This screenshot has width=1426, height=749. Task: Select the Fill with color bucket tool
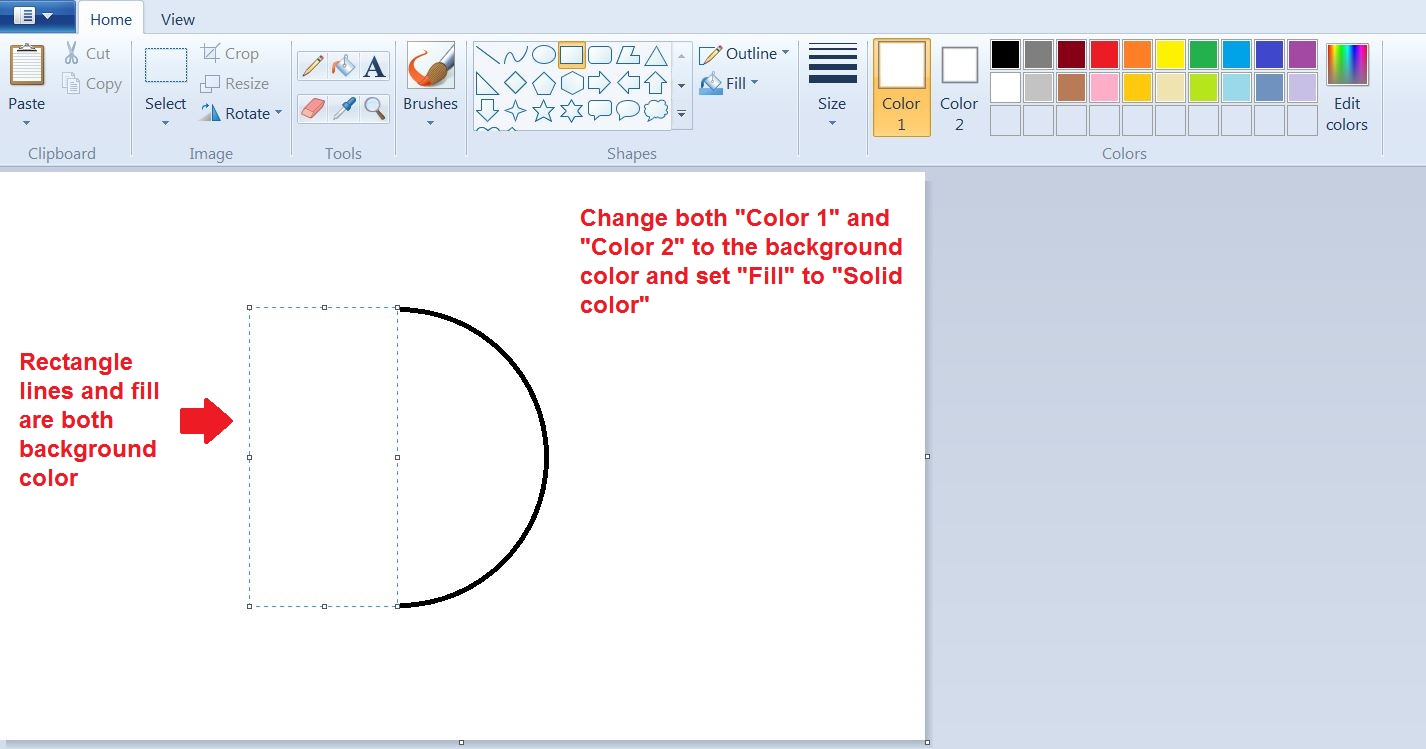pyautogui.click(x=344, y=67)
